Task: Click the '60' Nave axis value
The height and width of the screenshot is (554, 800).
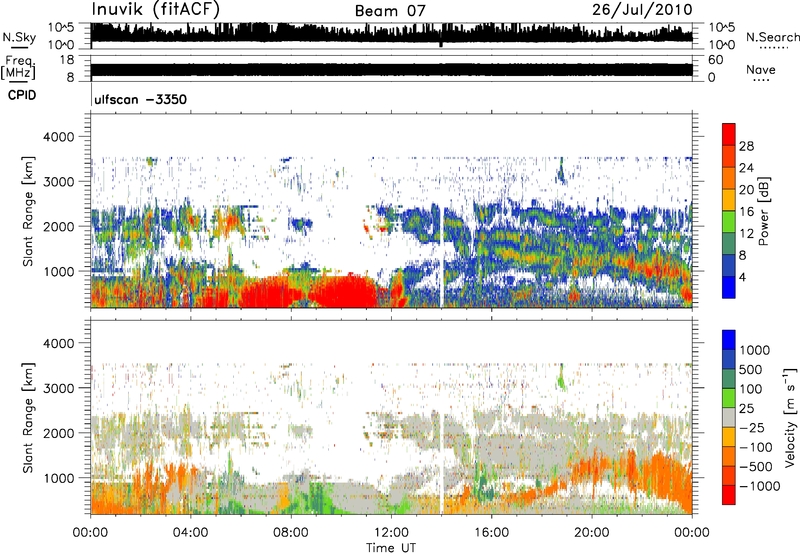Action: pyautogui.click(x=715, y=60)
